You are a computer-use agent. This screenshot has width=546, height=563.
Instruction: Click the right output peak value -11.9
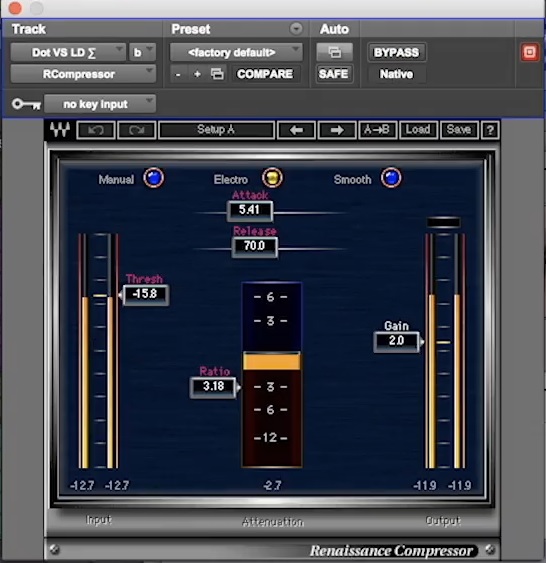[x=459, y=485]
